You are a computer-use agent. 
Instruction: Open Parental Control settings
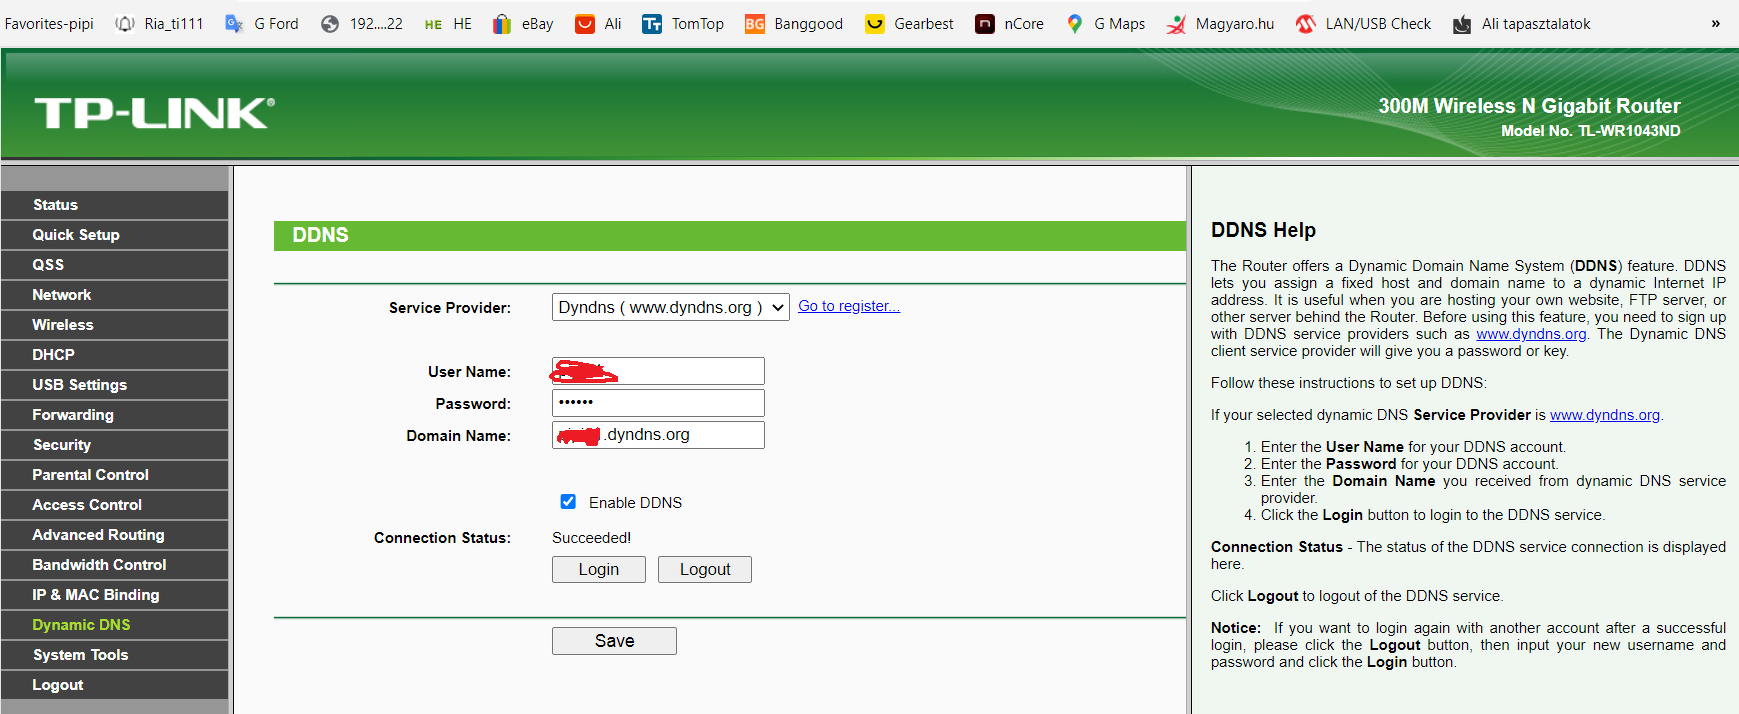tap(115, 475)
